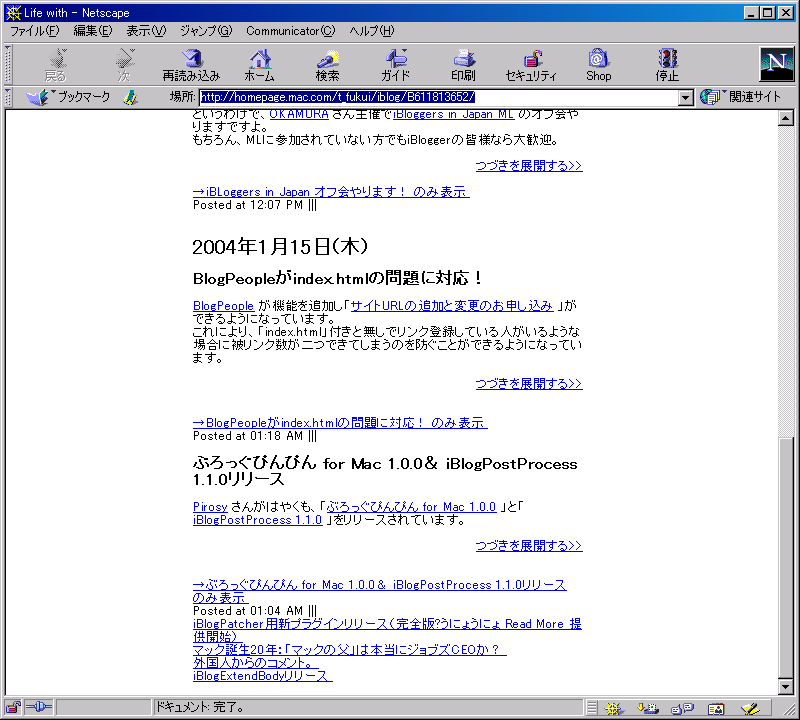The width and height of the screenshot is (800, 720).
Task: Open Newsgroups from the component bar
Action: tap(683, 708)
